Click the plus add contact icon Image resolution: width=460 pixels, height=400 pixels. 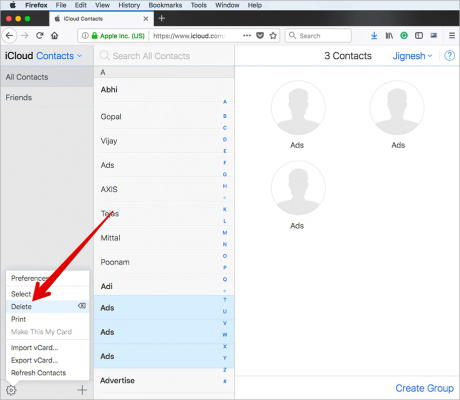[x=82, y=390]
